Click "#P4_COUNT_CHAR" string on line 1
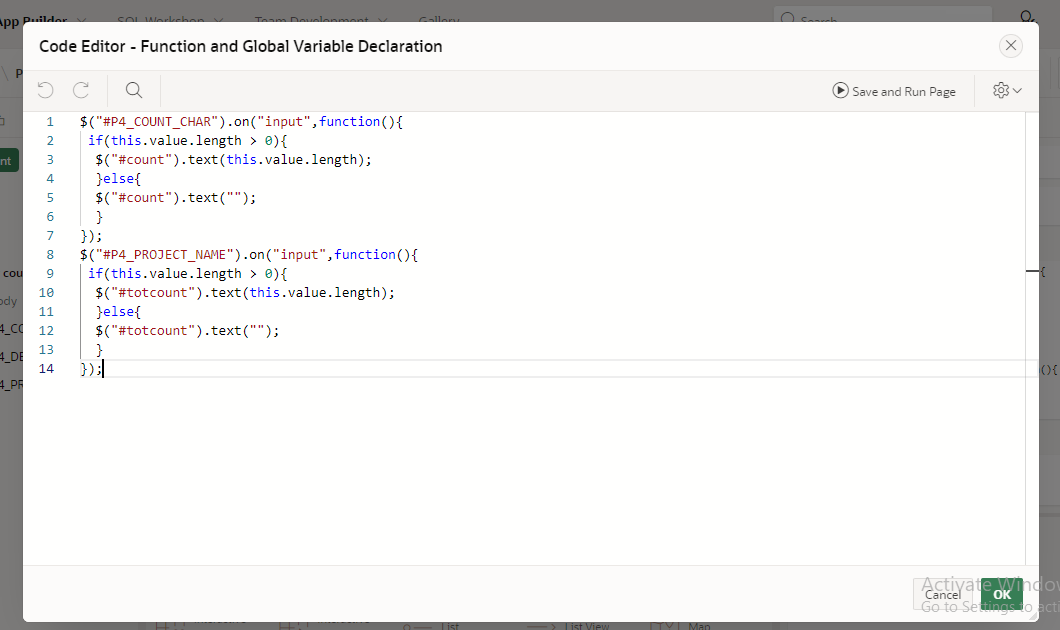1060x630 pixels. tap(157, 122)
